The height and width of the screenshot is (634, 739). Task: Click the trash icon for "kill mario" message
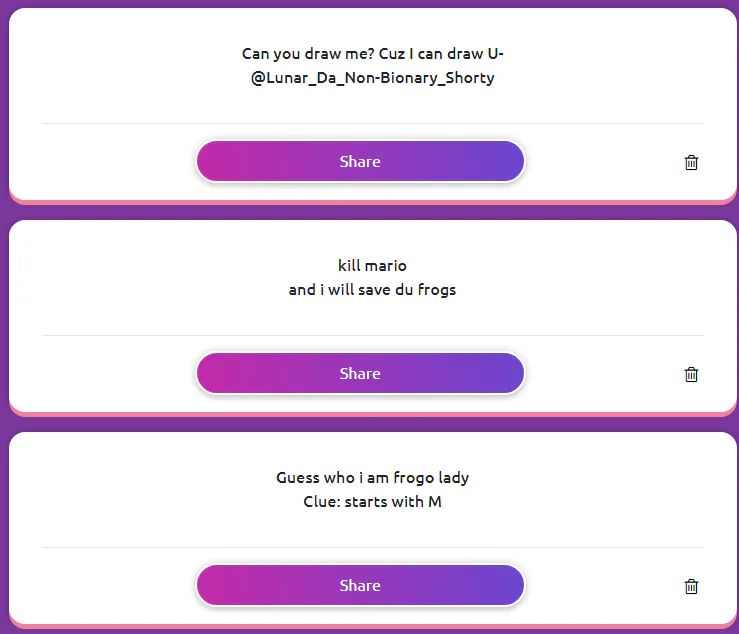click(691, 374)
